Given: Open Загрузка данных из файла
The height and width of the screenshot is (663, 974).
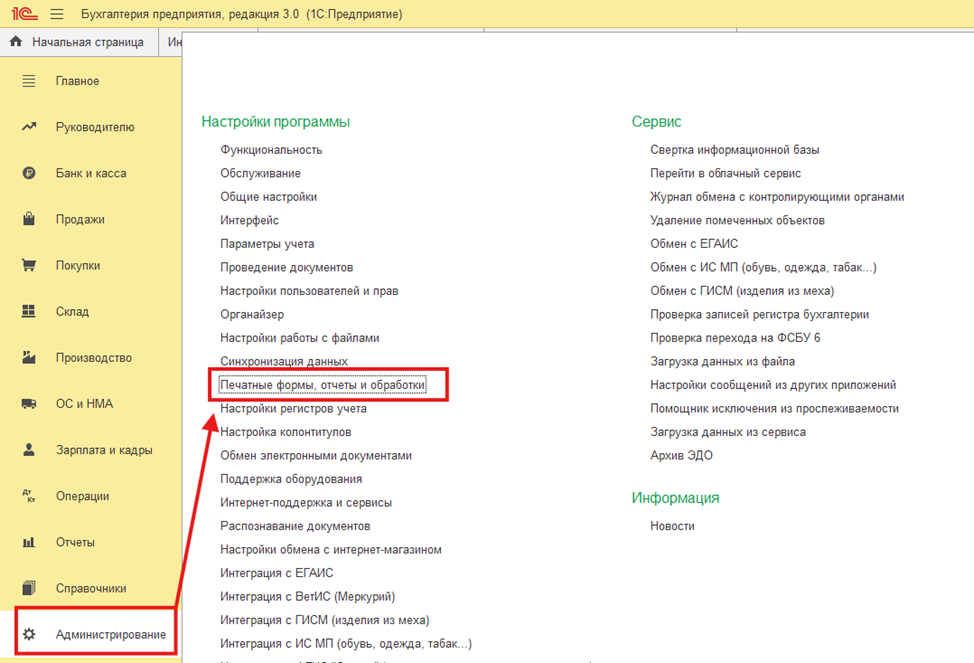Looking at the screenshot, I should pos(722,361).
